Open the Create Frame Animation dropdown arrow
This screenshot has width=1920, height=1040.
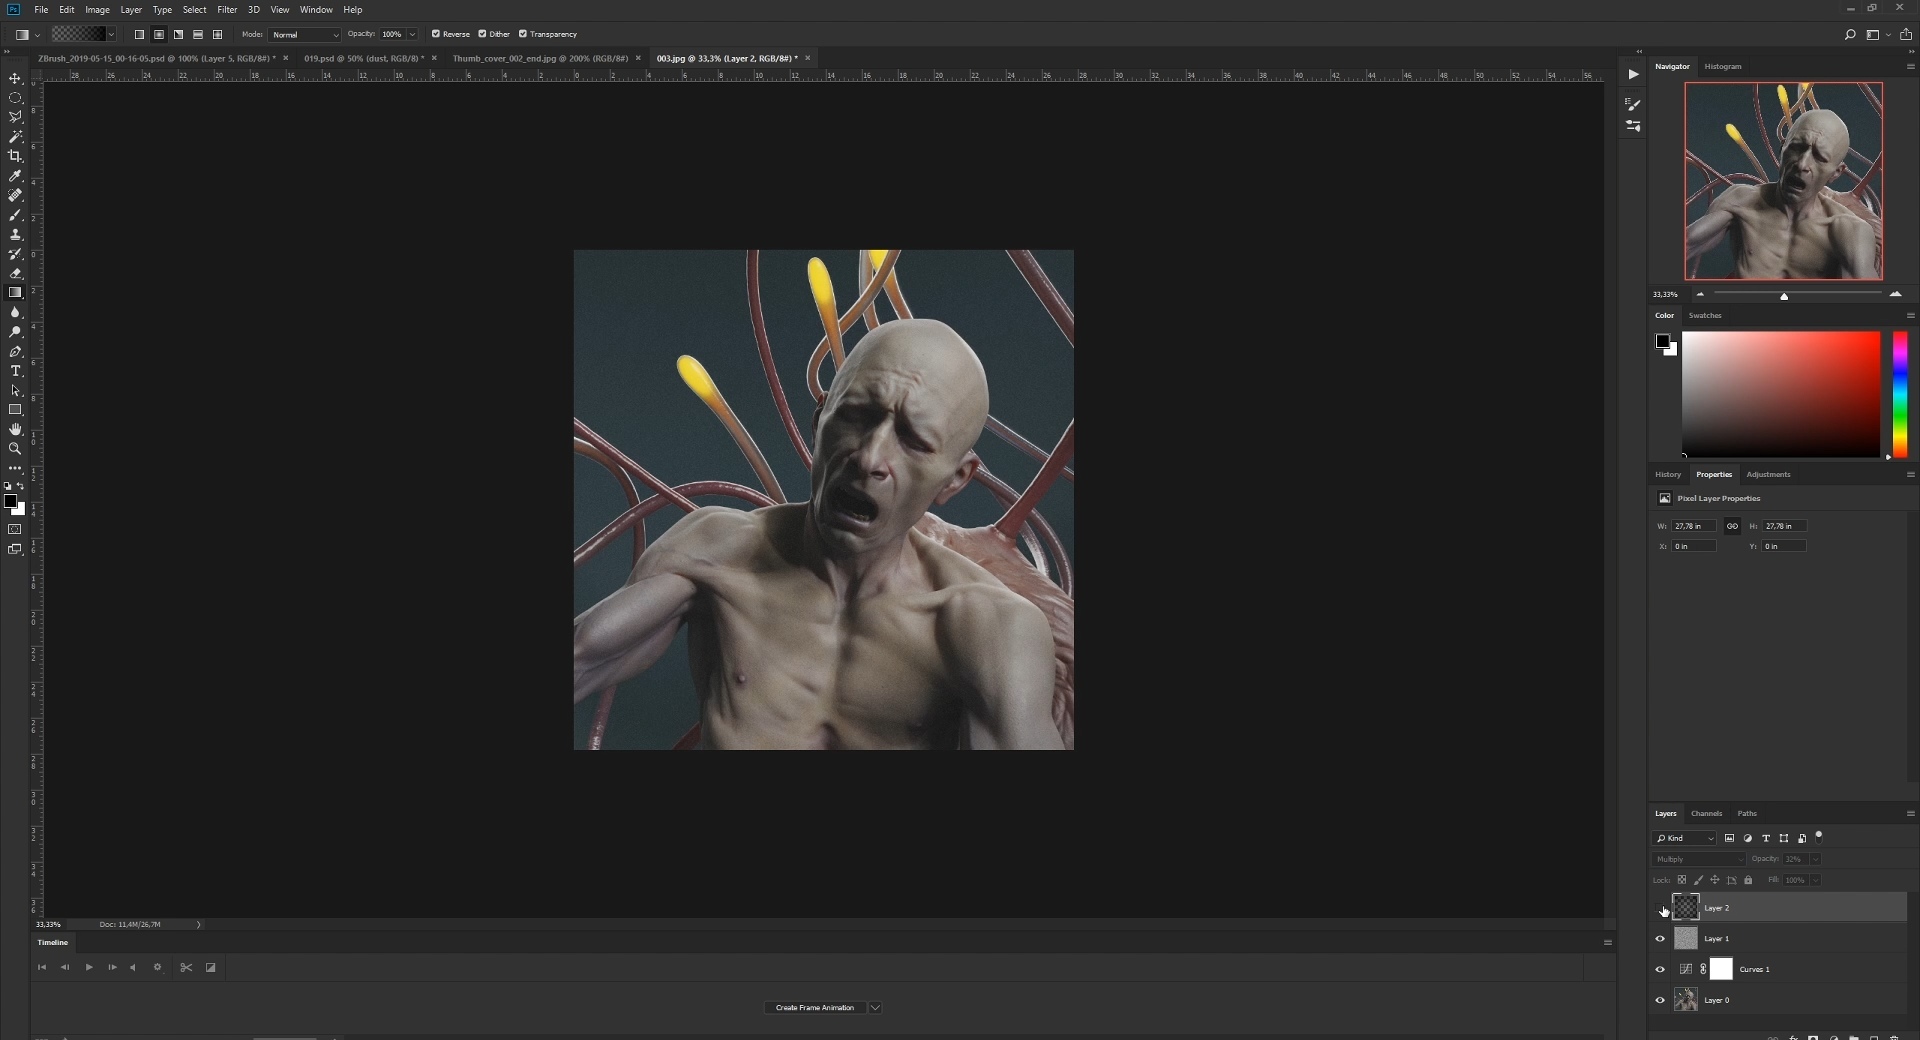click(x=875, y=1007)
